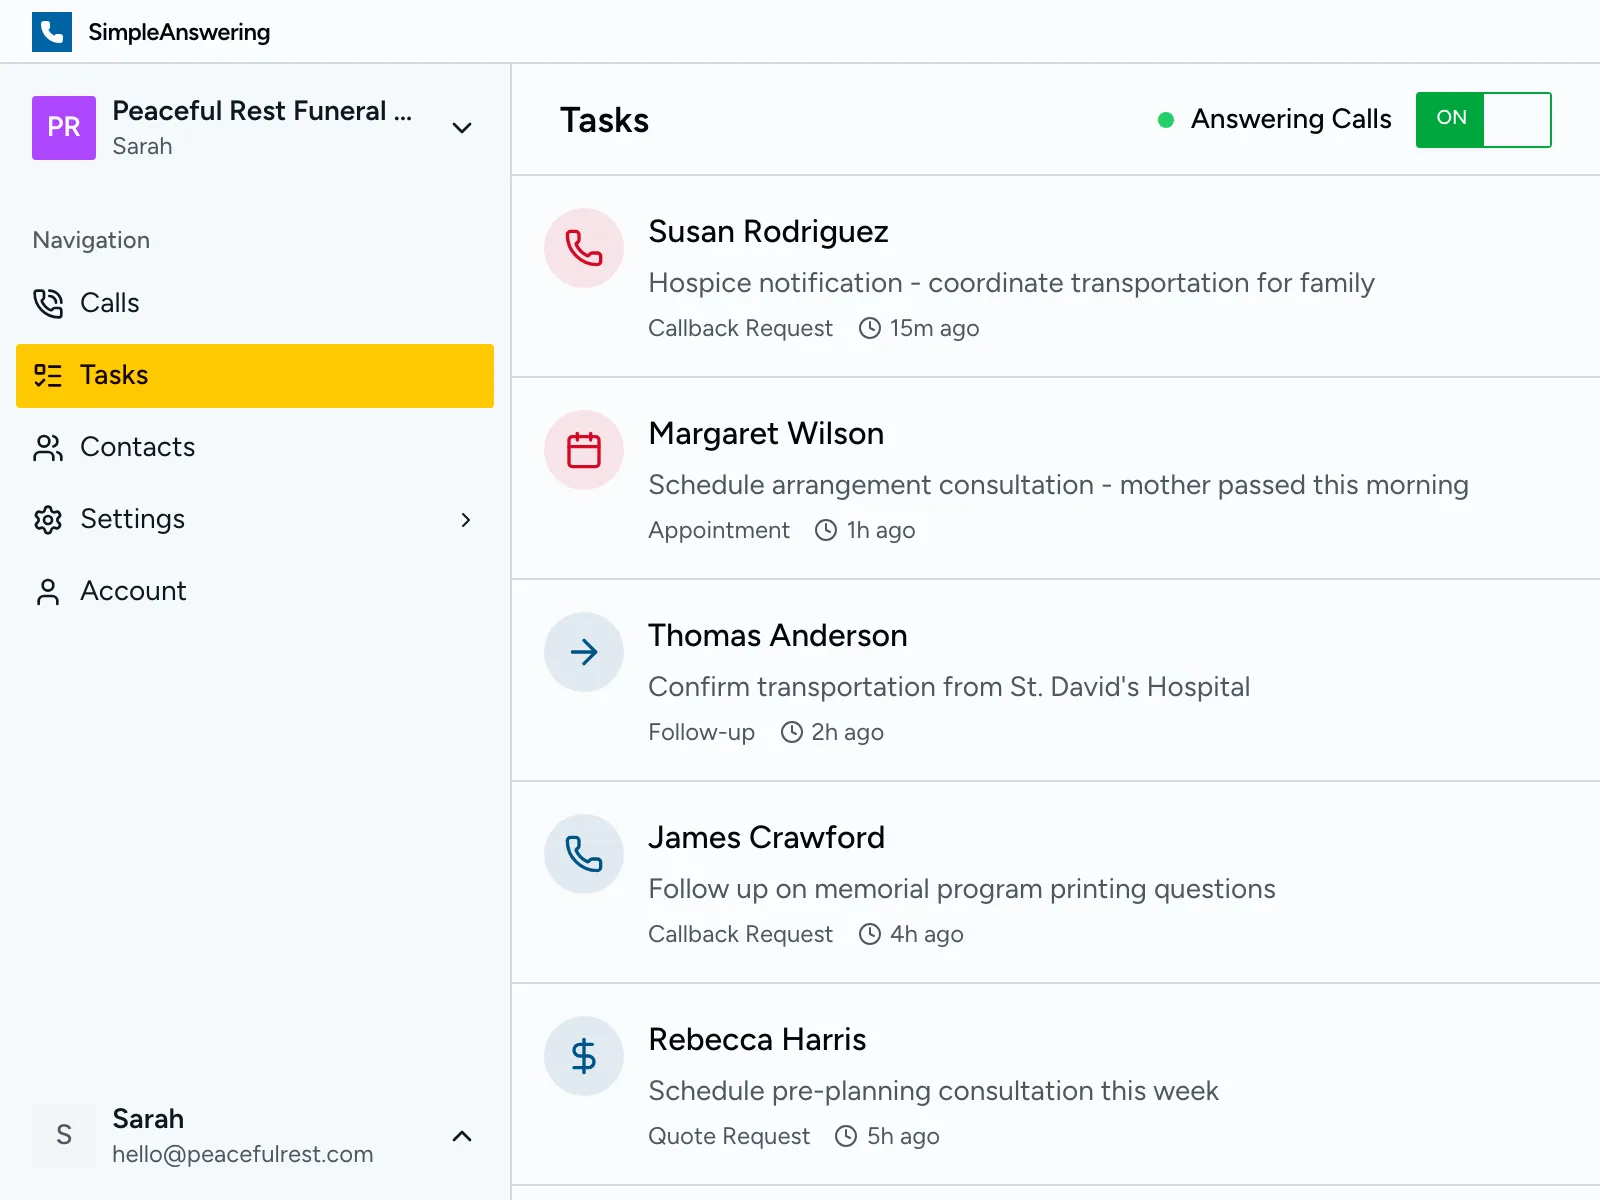Click the Account person icon
This screenshot has height=1200, width=1600.
tap(46, 591)
